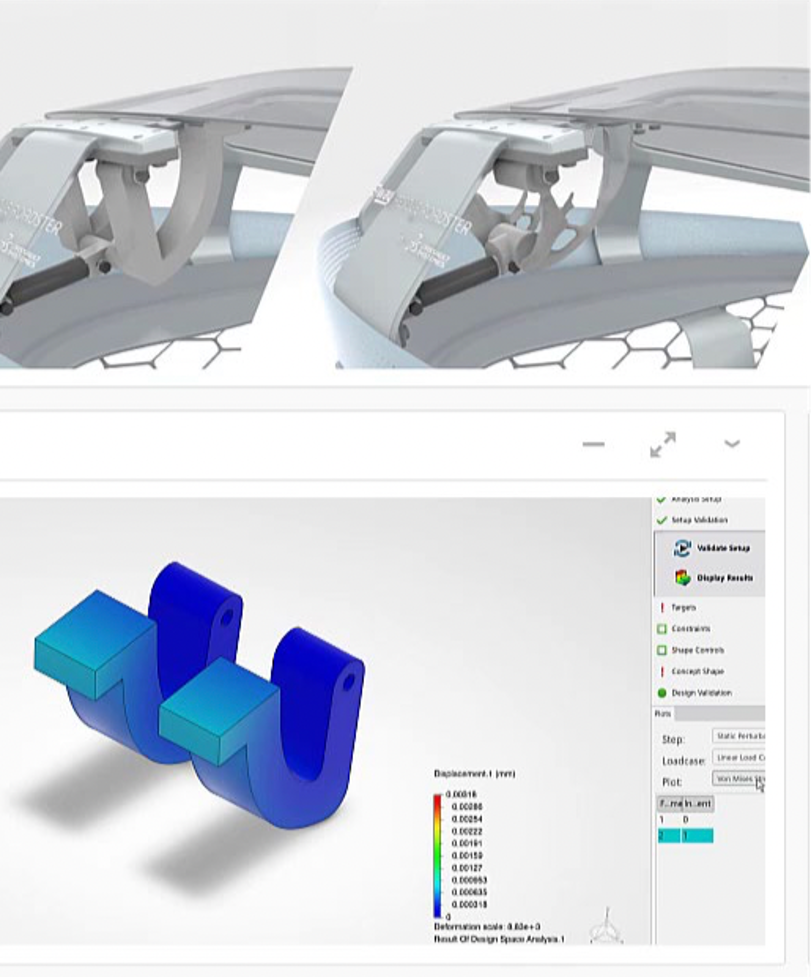Open the Loadcase dropdown
The width and height of the screenshot is (812, 977).
[x=738, y=758]
